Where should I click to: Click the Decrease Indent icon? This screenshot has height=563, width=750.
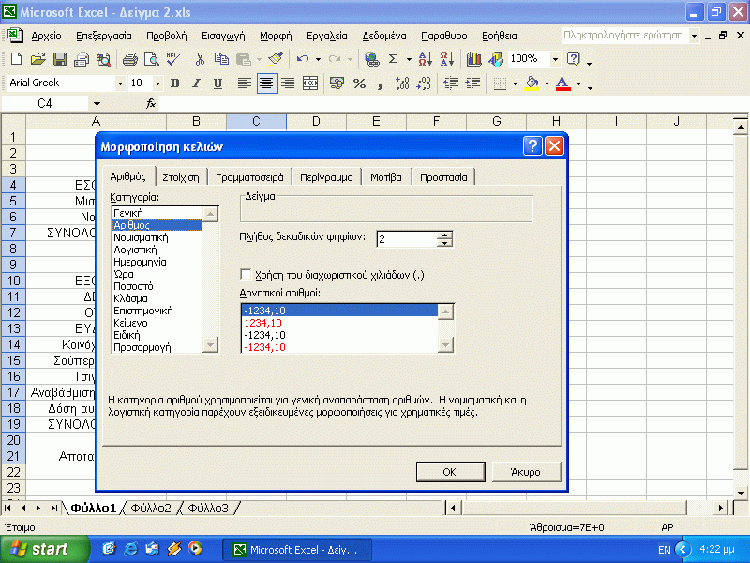[451, 84]
